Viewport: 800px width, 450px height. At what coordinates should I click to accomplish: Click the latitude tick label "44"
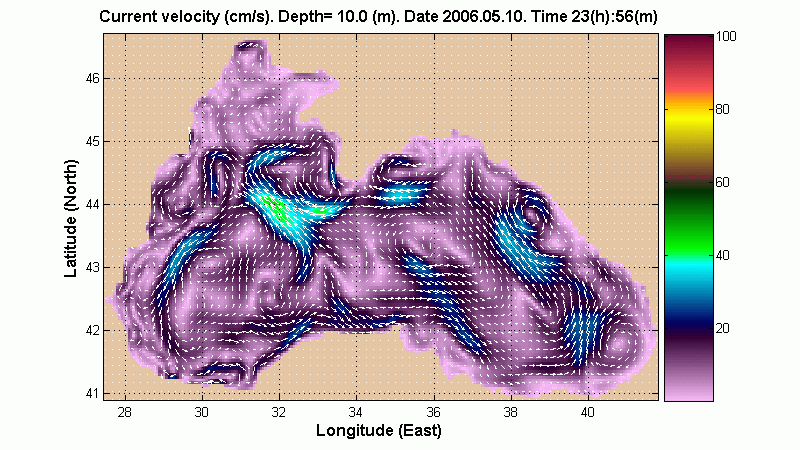(x=92, y=205)
